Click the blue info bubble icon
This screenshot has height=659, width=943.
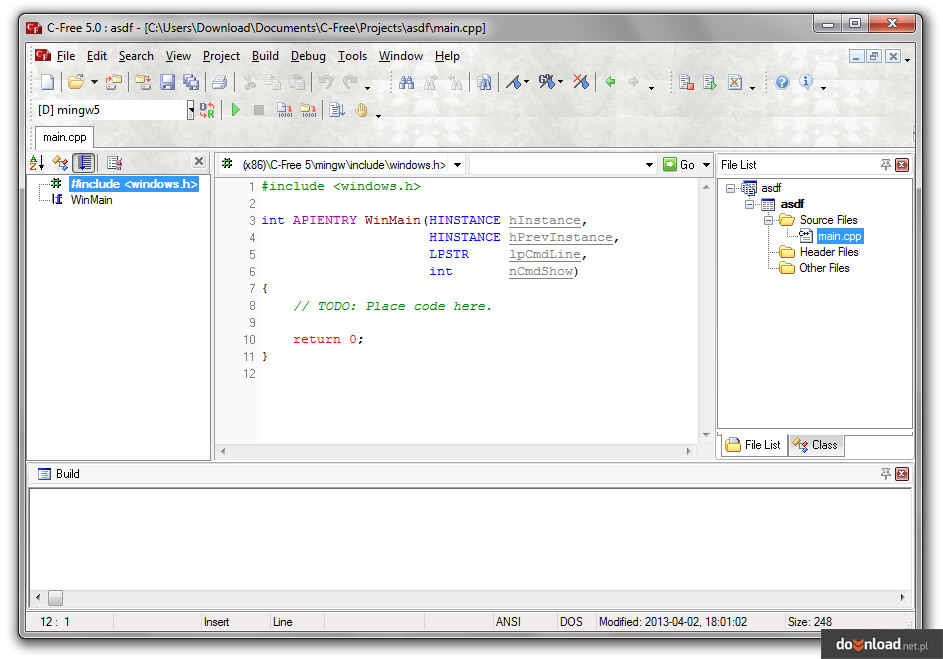806,82
